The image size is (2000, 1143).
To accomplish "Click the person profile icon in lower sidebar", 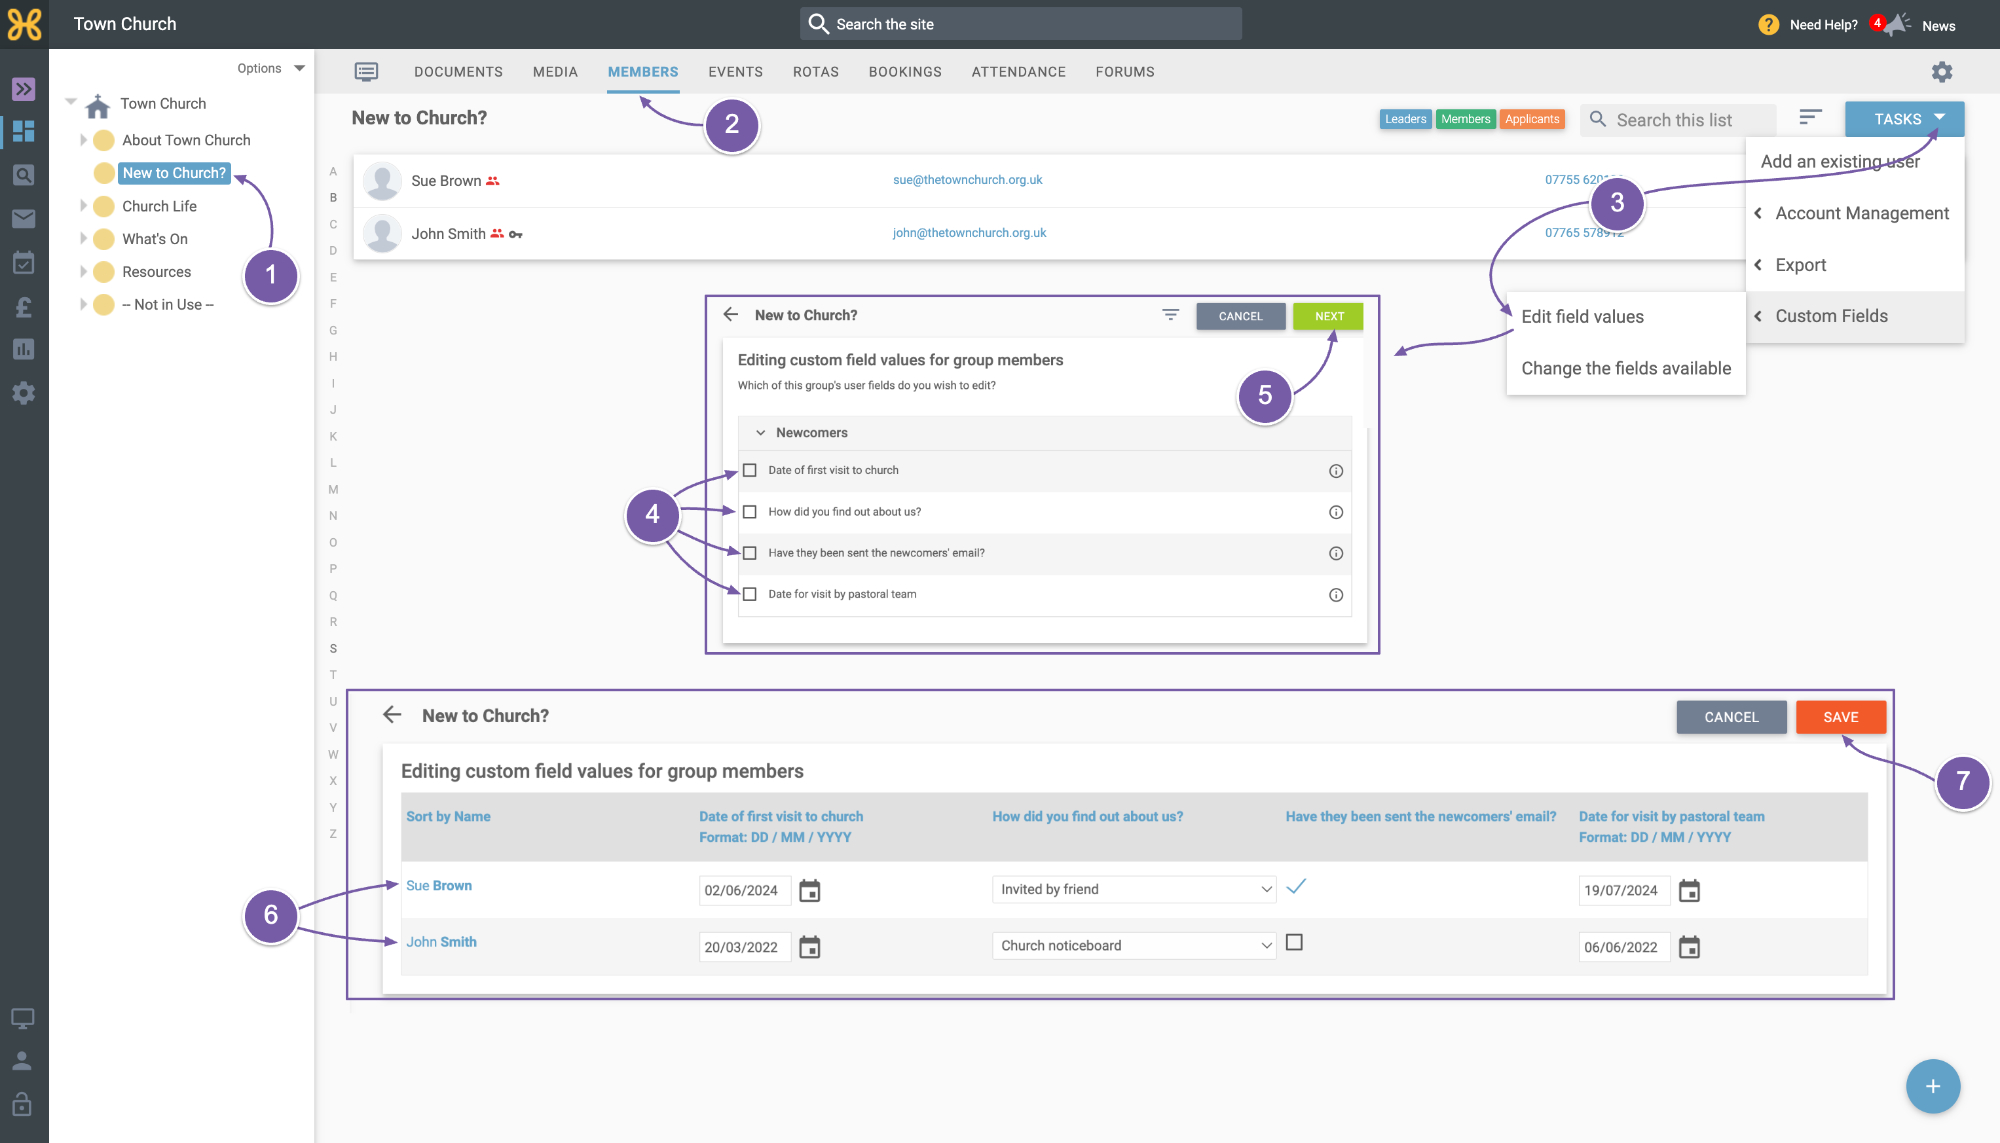I will click(23, 1061).
